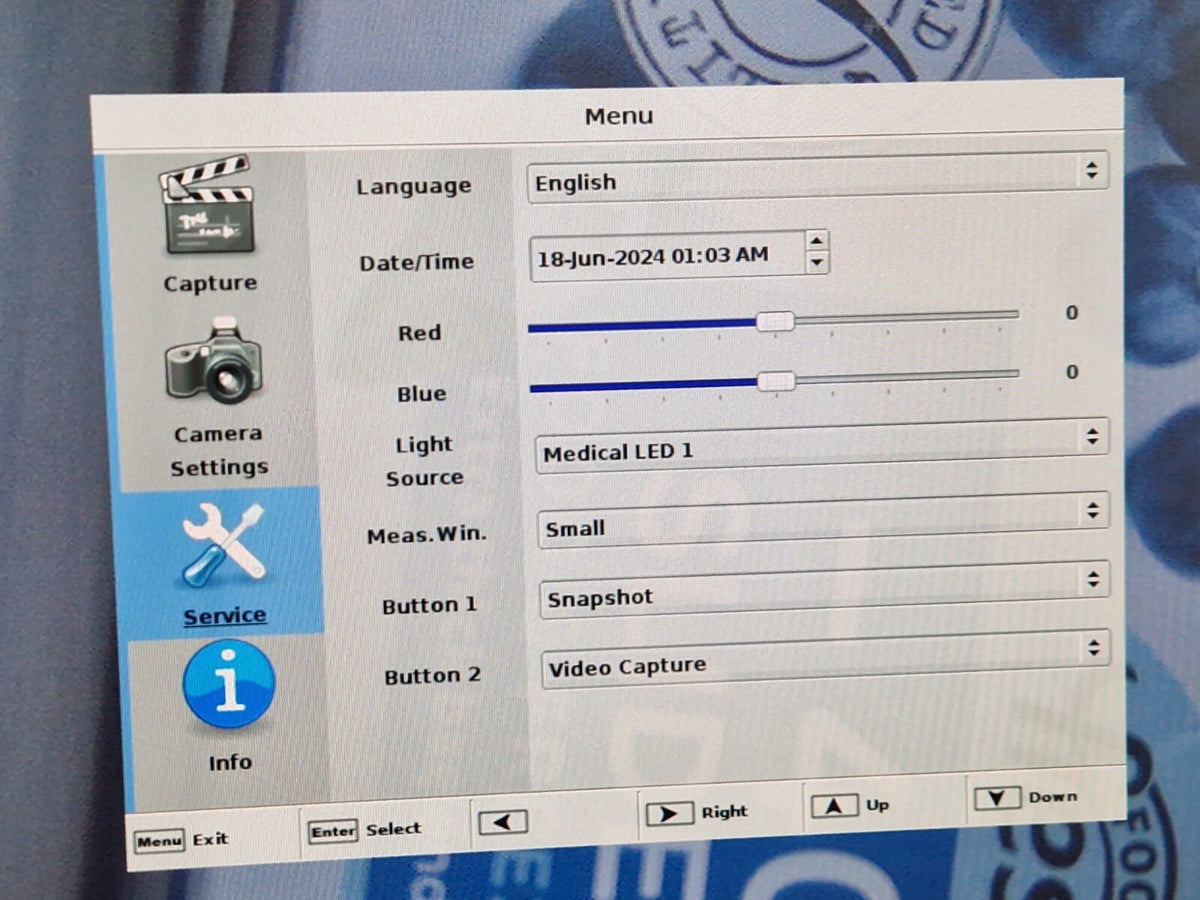This screenshot has width=1200, height=900.
Task: Select the Capture tab label
Action: coord(210,283)
